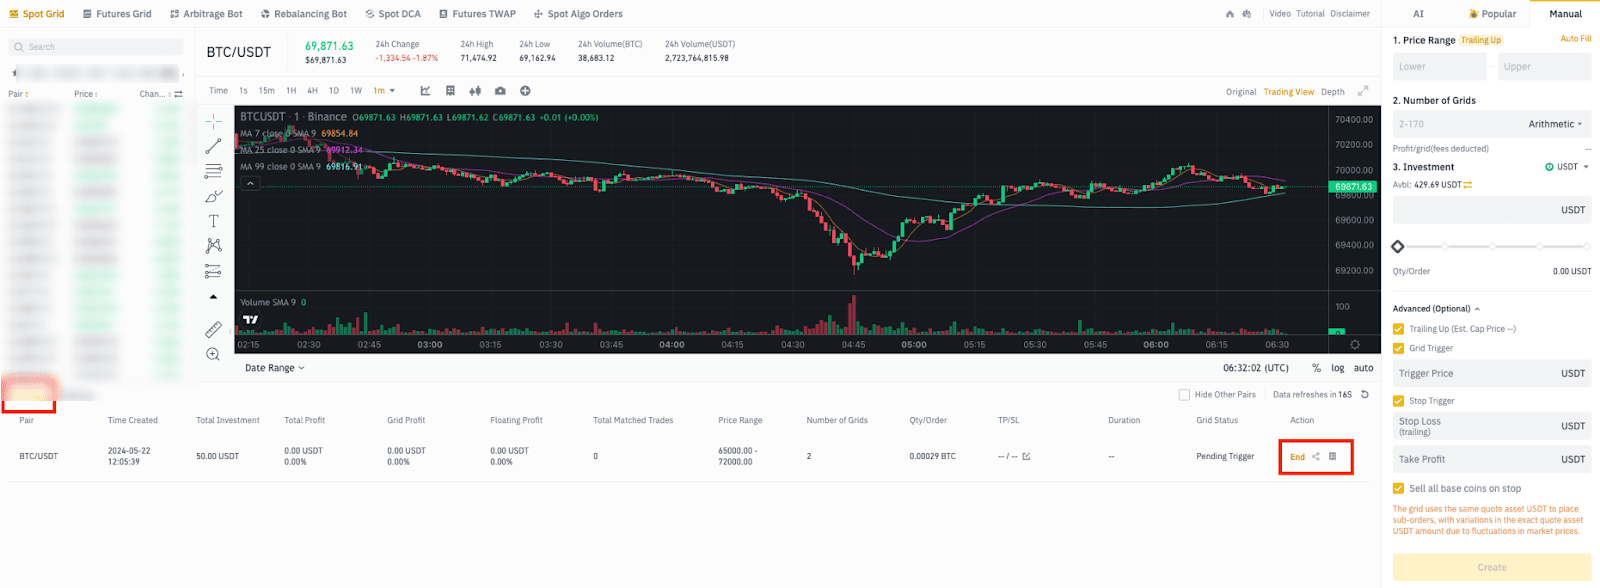Open the Date Range dropdown

point(274,368)
